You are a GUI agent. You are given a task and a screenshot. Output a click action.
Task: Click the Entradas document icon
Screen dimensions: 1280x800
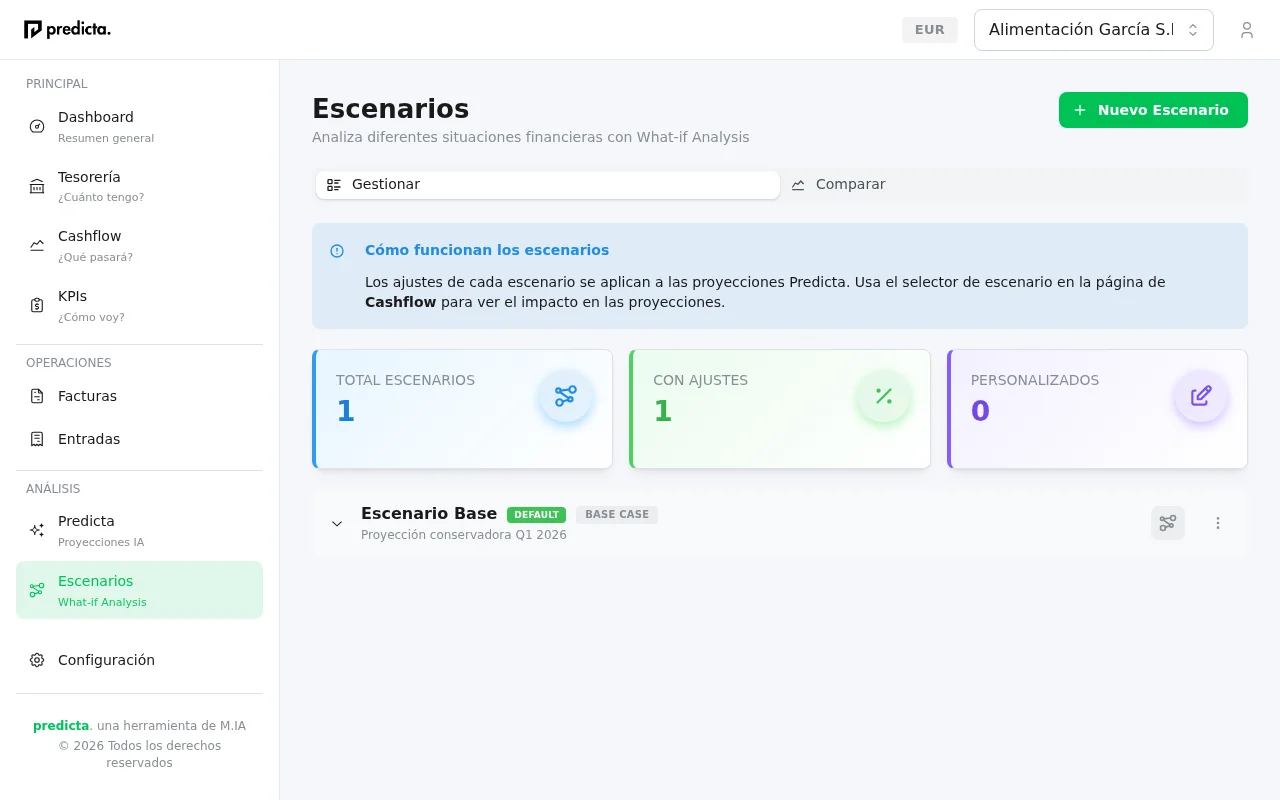coord(37,439)
